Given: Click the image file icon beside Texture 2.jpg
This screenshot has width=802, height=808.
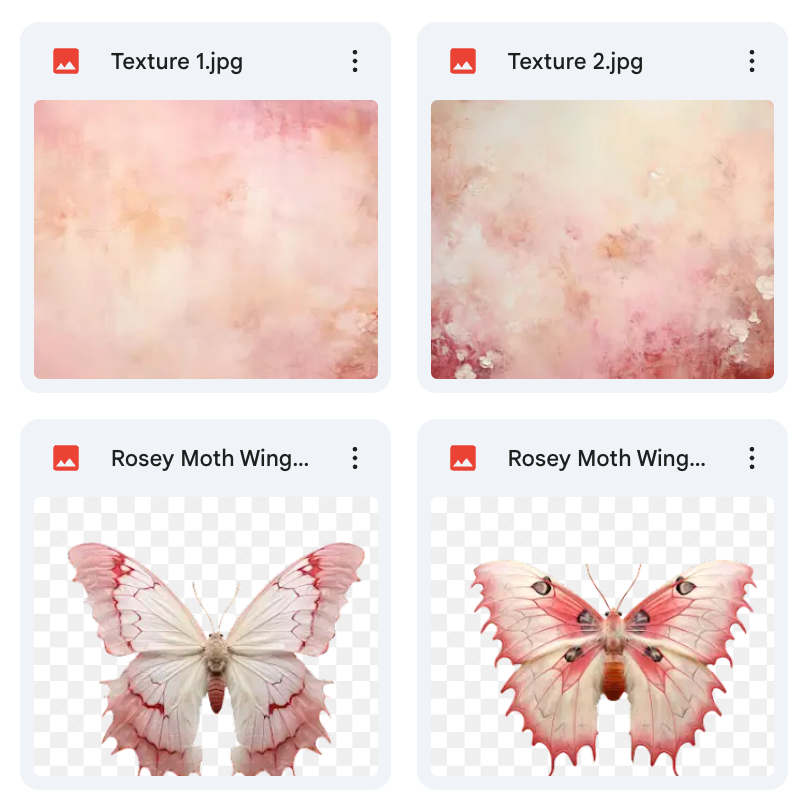Looking at the screenshot, I should (463, 61).
